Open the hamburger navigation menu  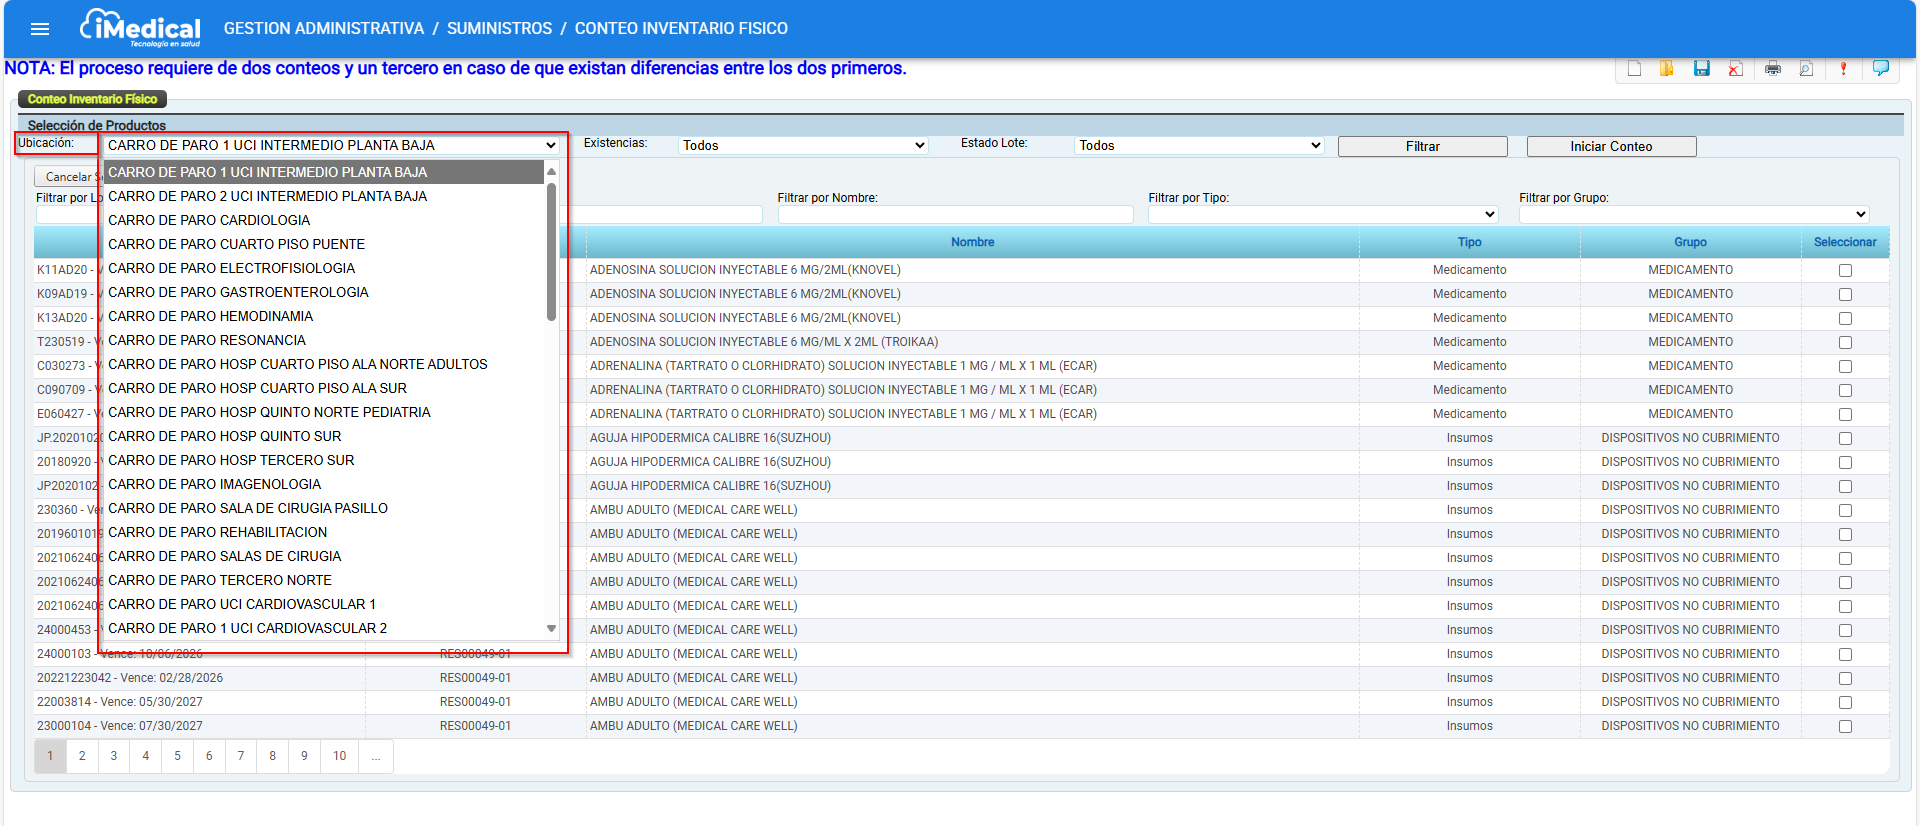click(40, 29)
